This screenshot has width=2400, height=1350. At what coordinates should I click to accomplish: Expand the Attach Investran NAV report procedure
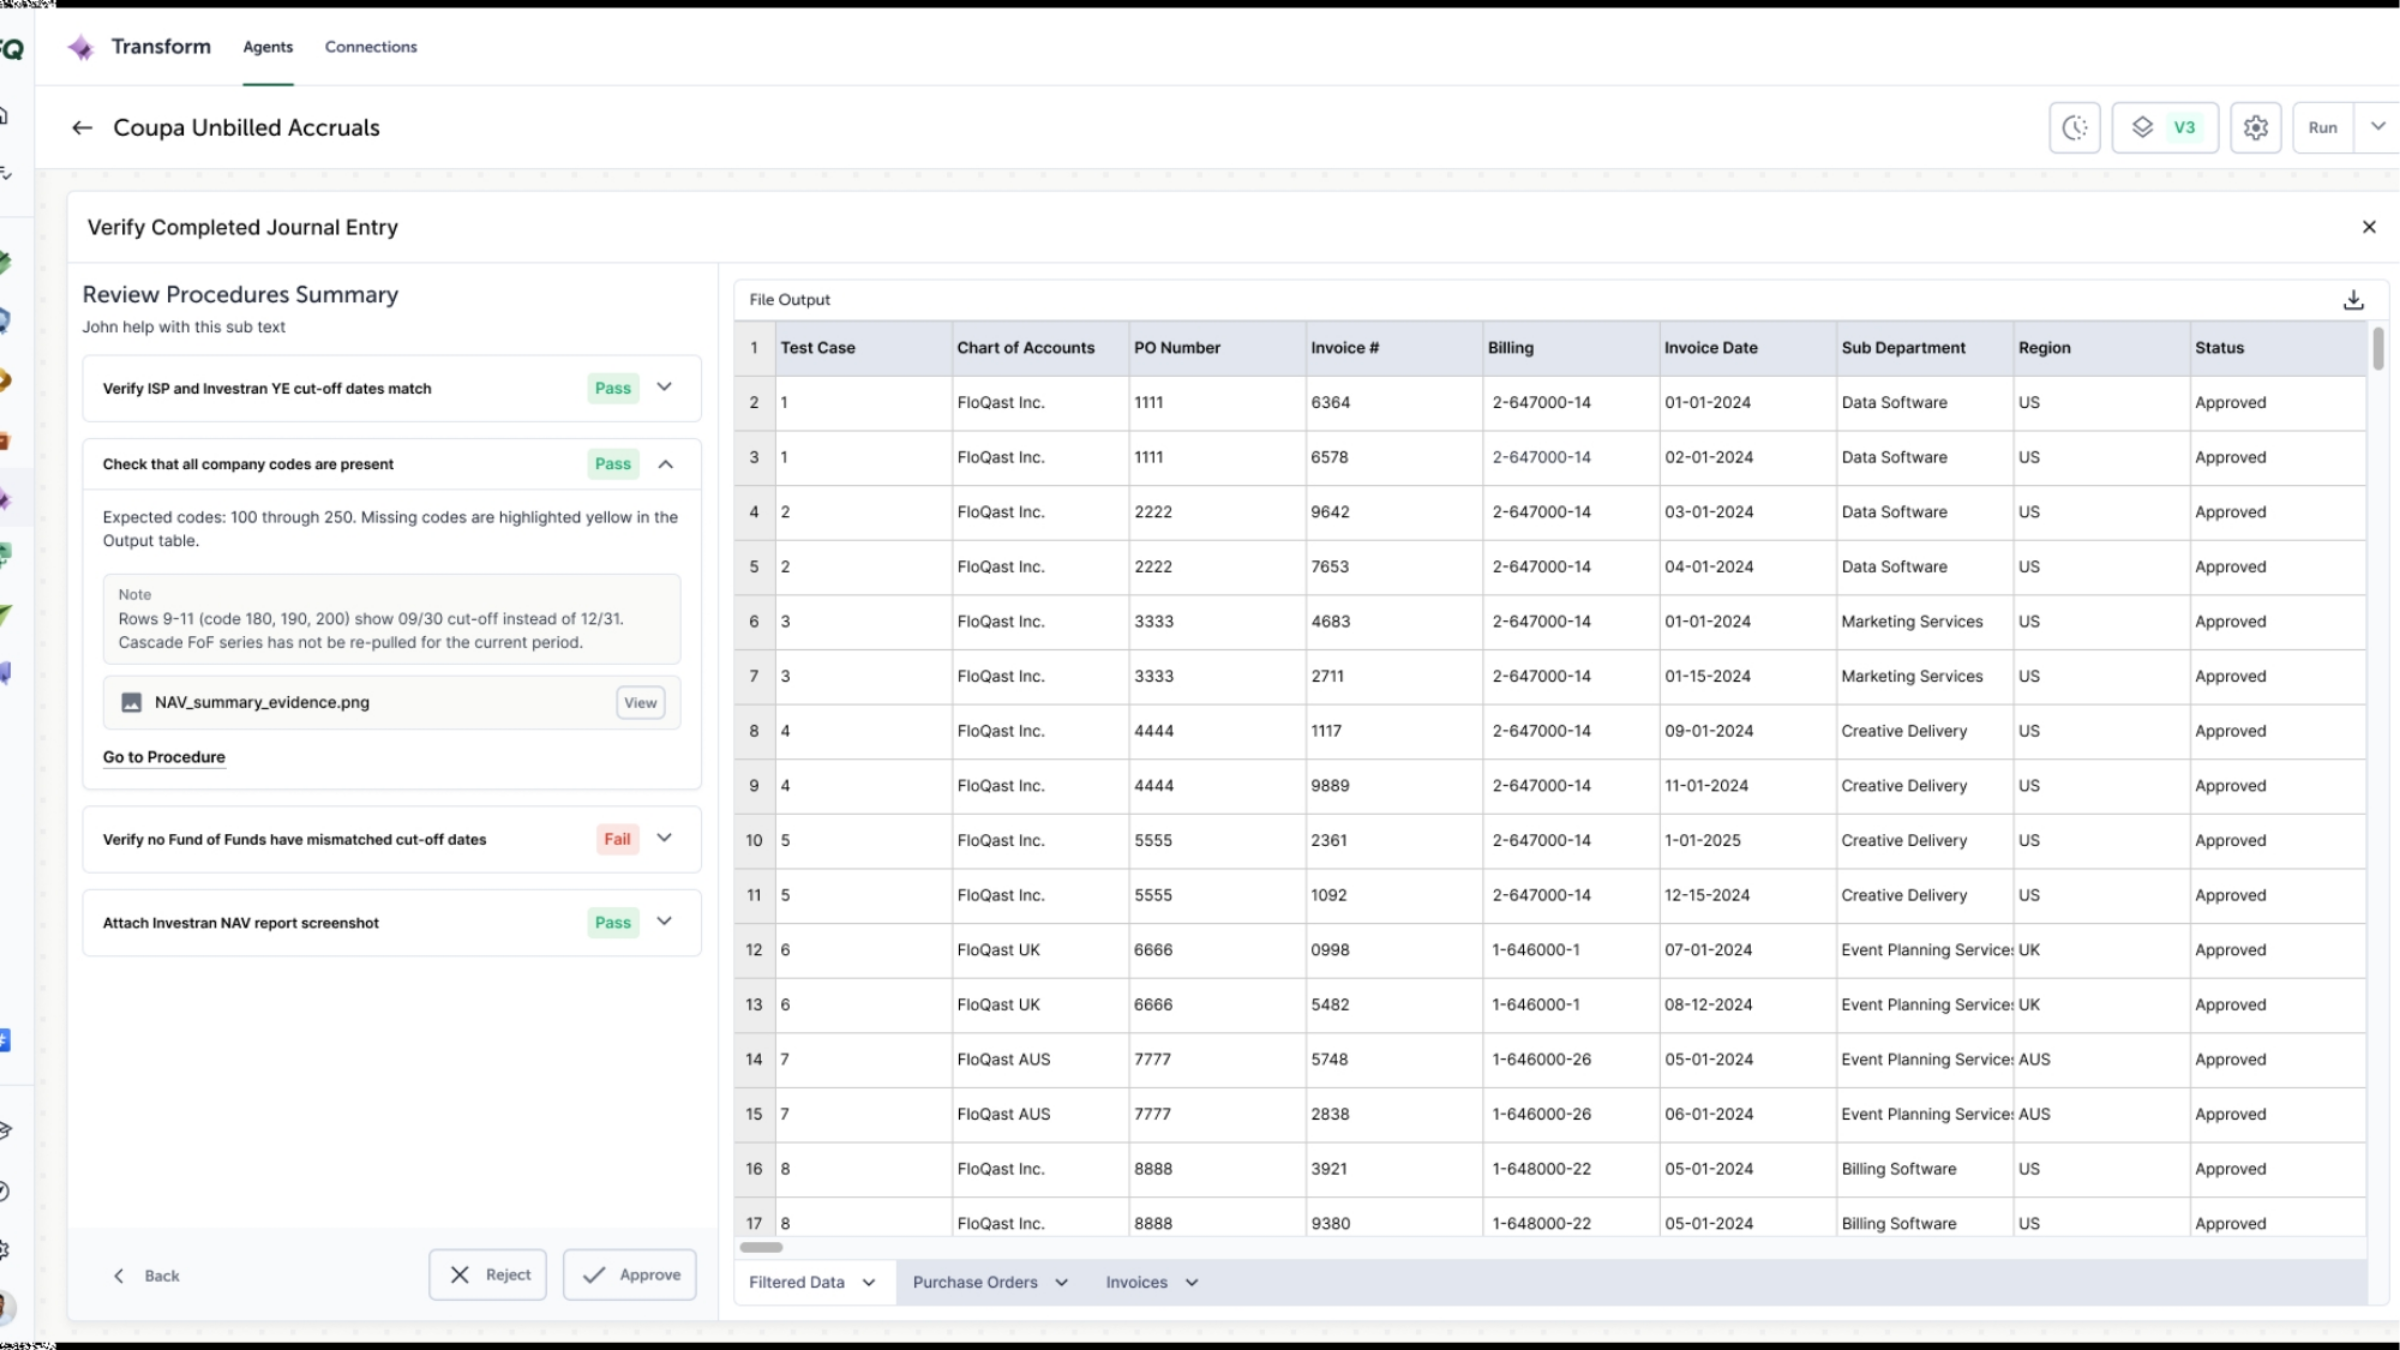point(664,921)
